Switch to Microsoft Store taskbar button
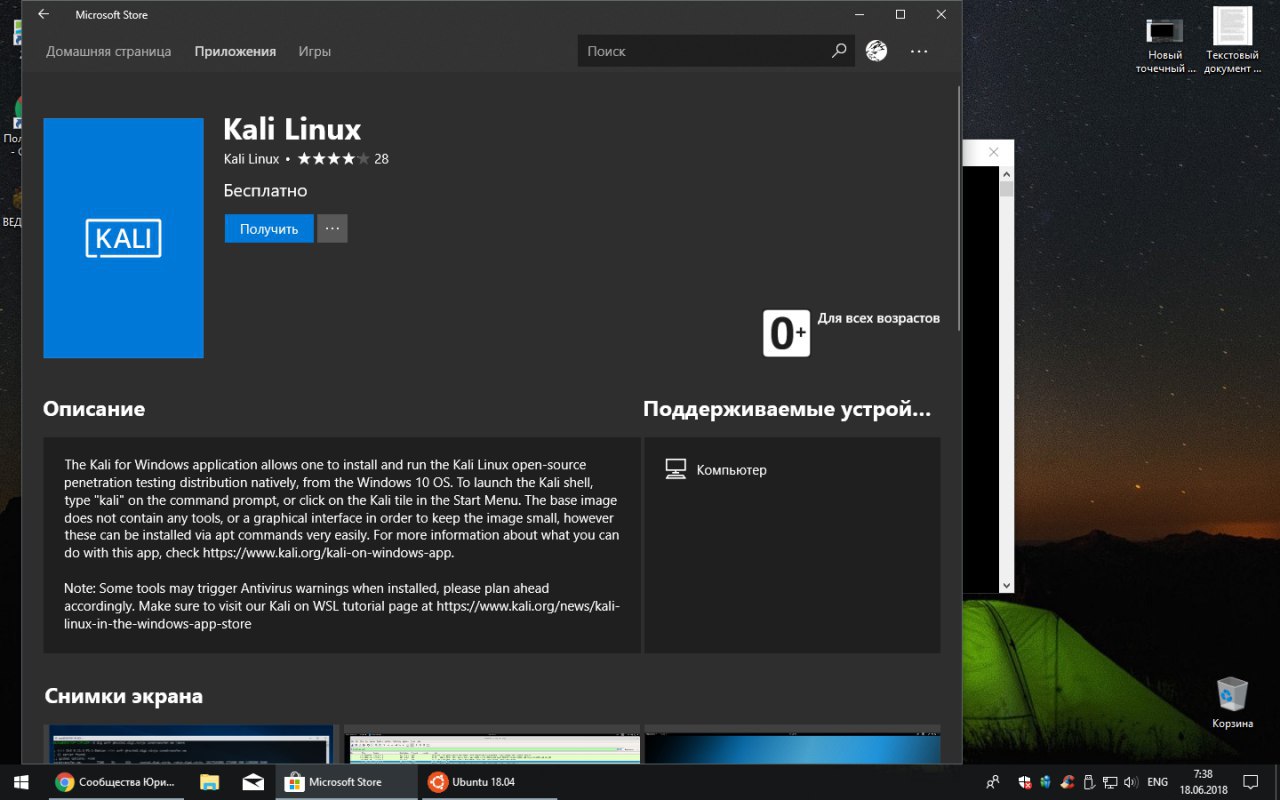 pyautogui.click(x=345, y=781)
